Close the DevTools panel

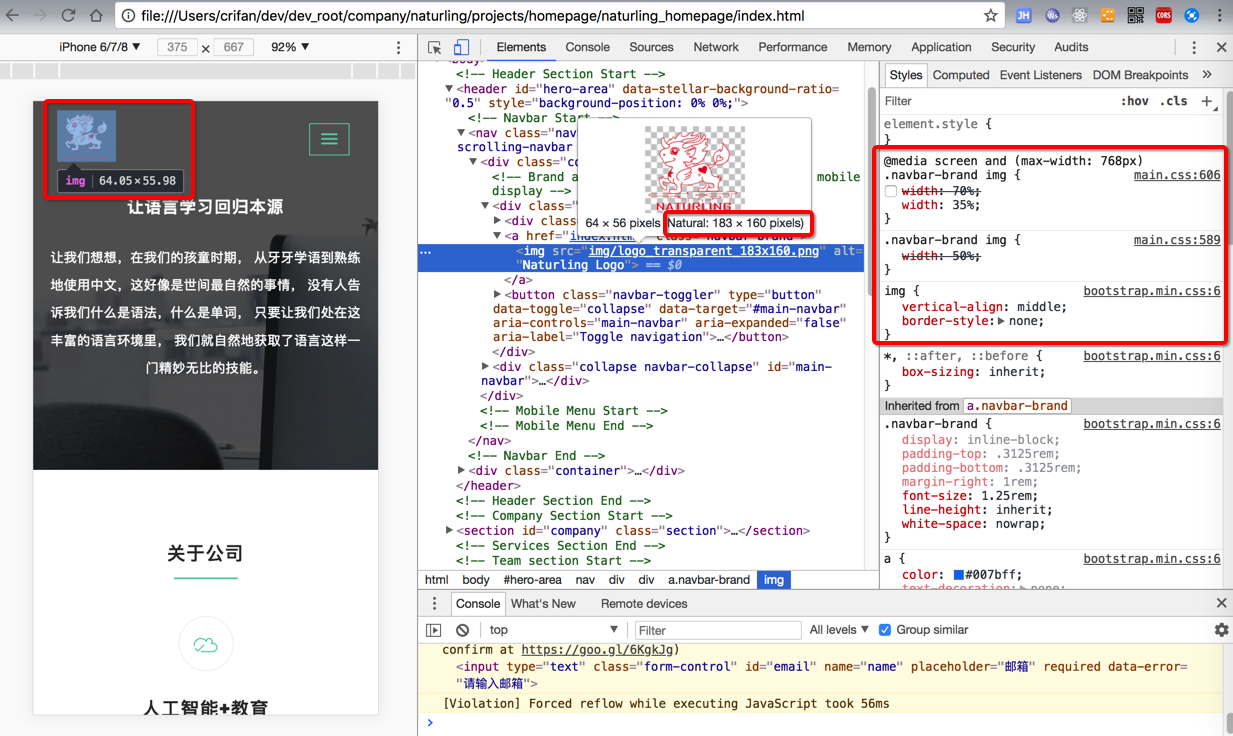[1221, 47]
